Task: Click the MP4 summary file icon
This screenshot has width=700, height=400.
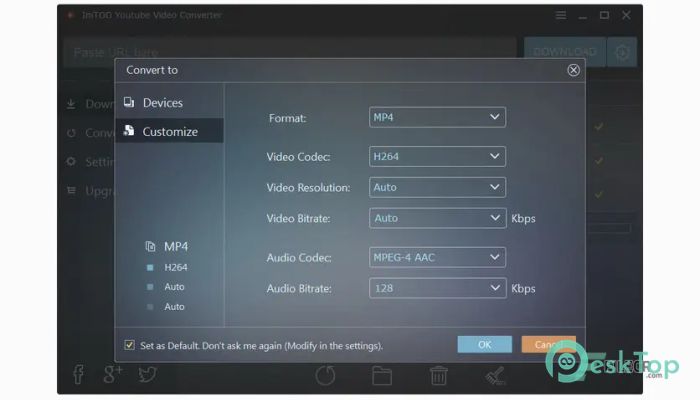Action: tap(150, 246)
